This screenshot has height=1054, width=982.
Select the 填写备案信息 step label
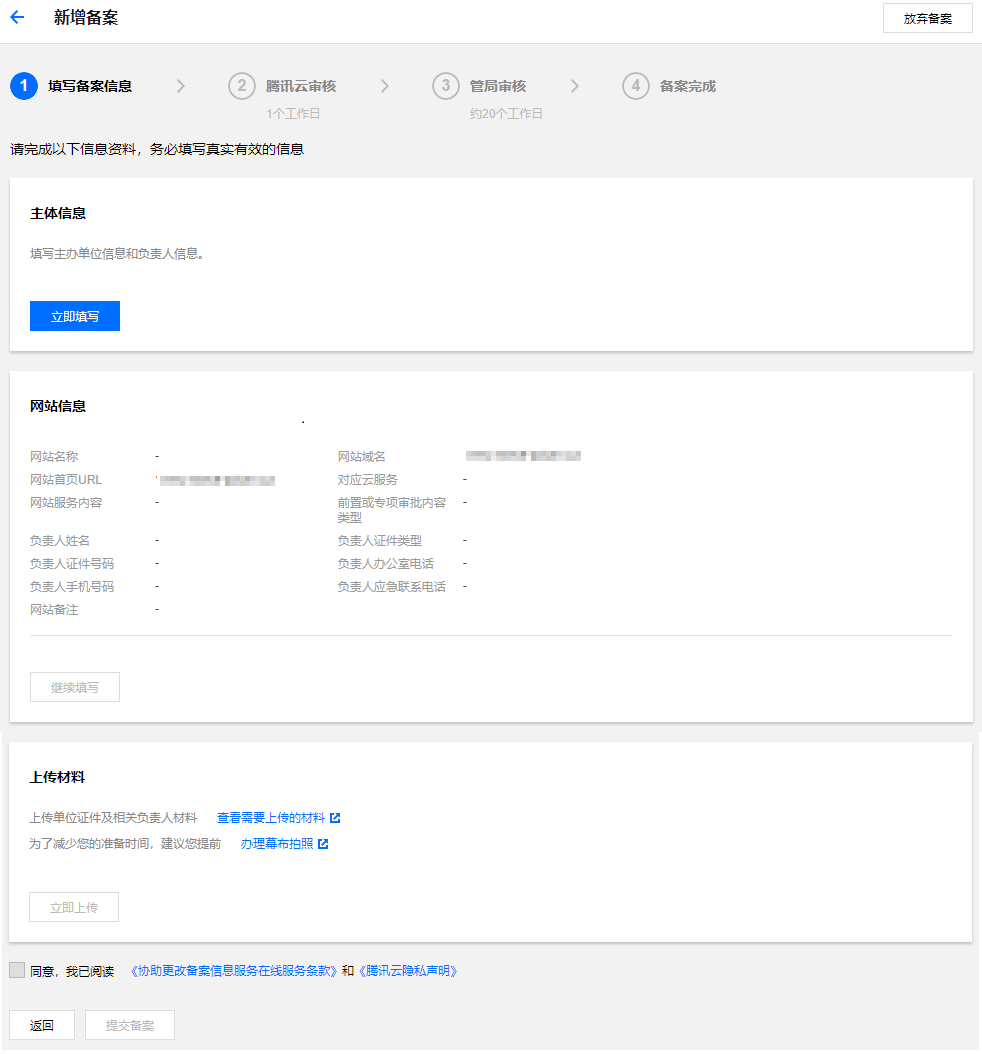90,86
